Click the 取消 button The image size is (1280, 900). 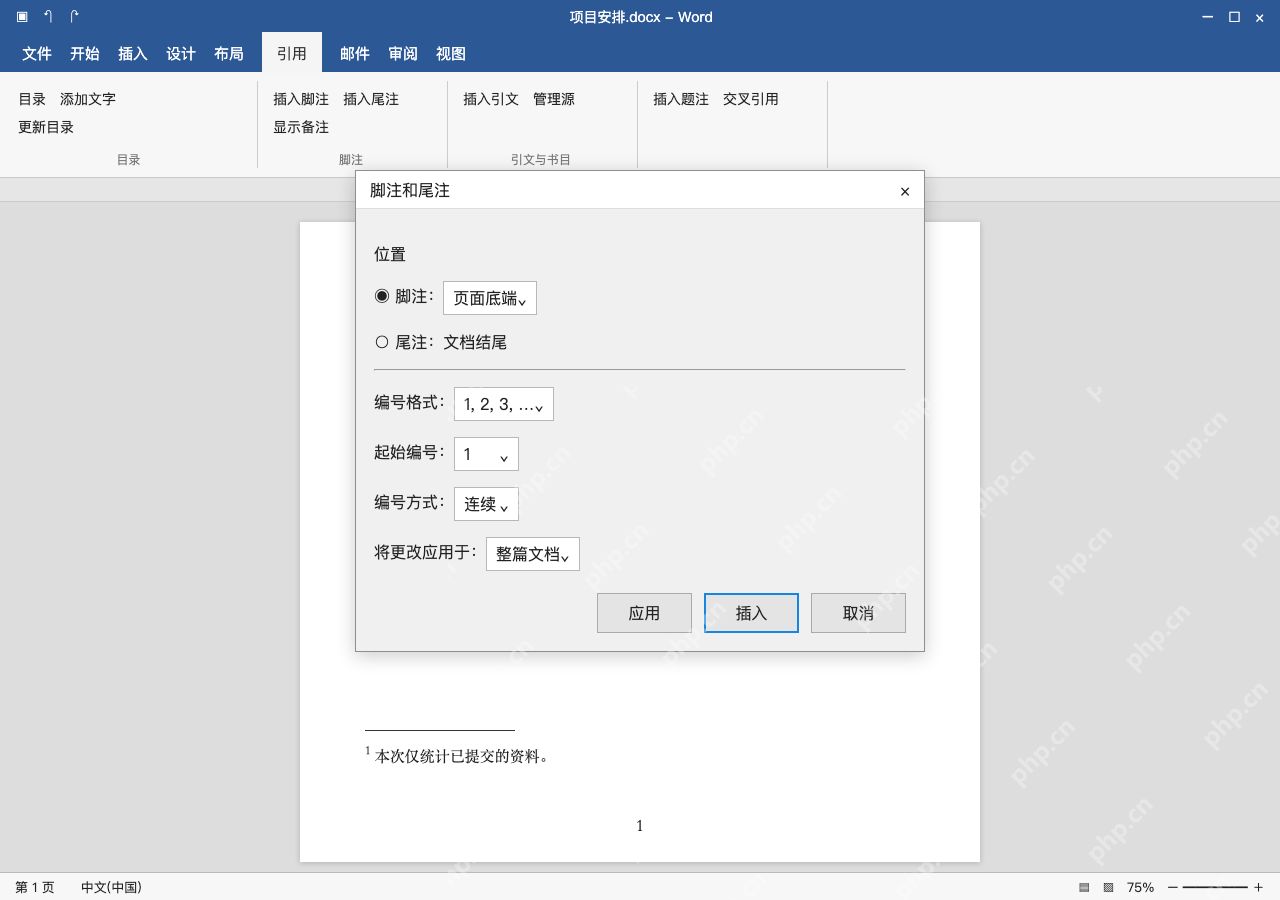[x=858, y=613]
